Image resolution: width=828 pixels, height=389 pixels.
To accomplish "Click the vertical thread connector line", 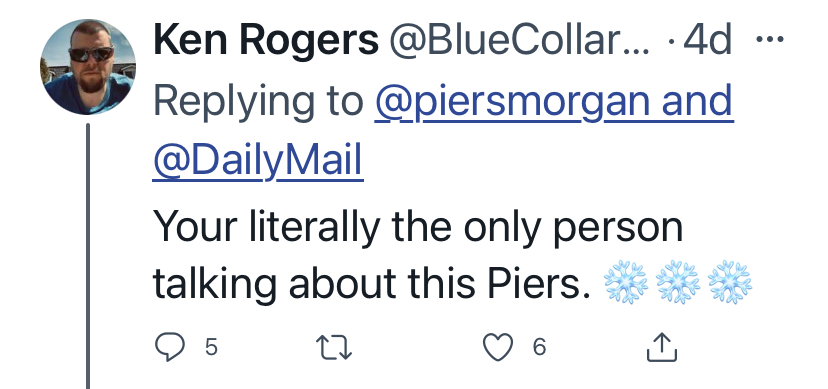I will (x=88, y=256).
